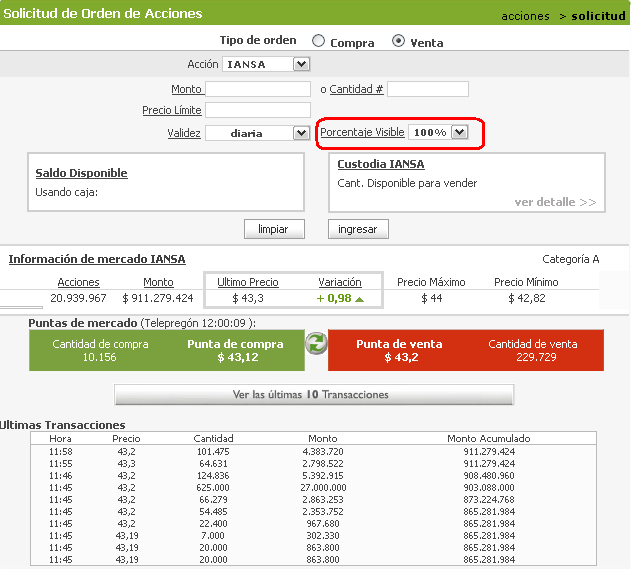The image size is (631, 569).
Task: Select the Compra radio button
Action: click(319, 41)
